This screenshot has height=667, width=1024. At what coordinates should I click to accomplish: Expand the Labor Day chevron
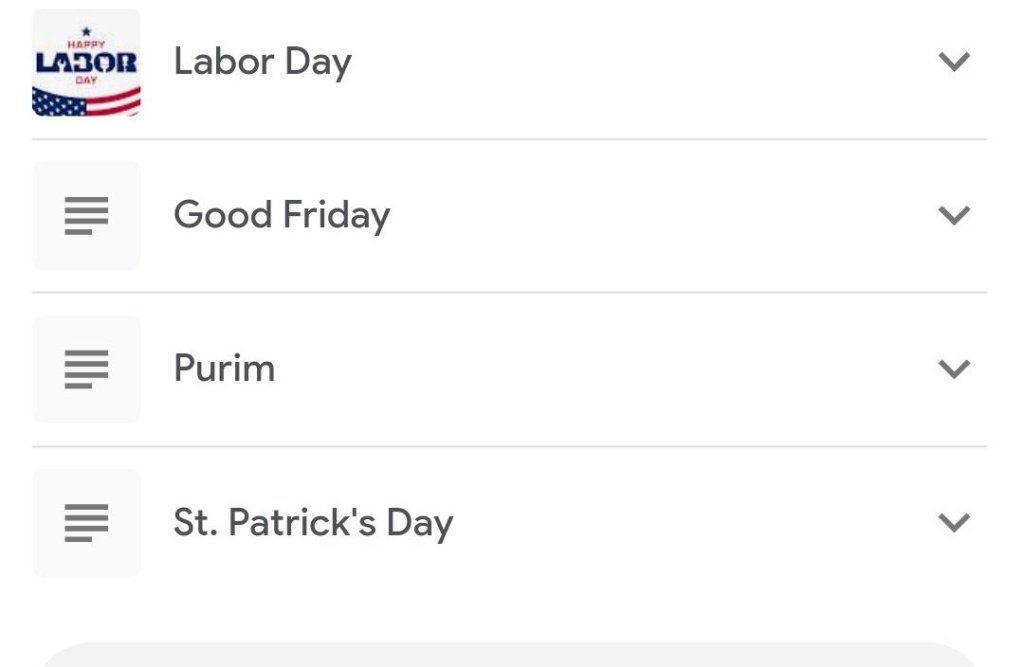955,62
